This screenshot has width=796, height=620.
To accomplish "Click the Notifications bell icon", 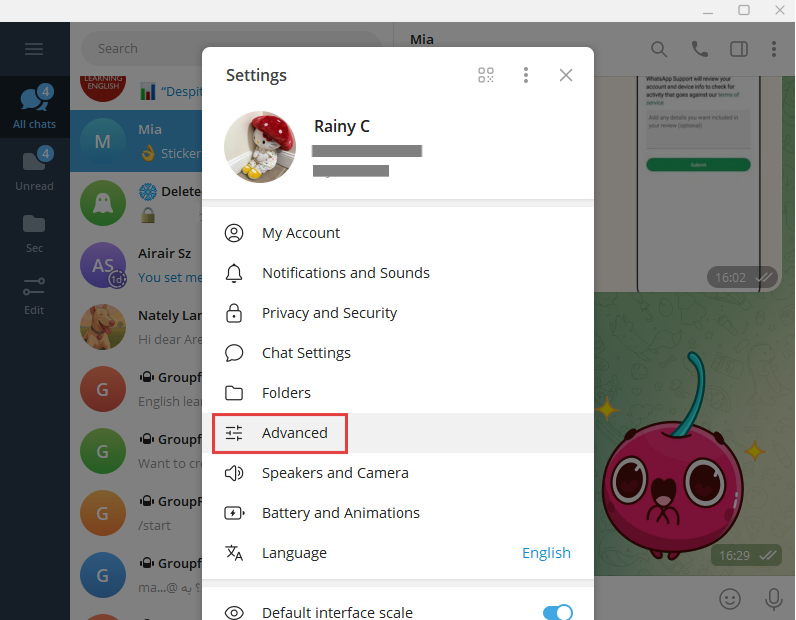I will [x=234, y=273].
